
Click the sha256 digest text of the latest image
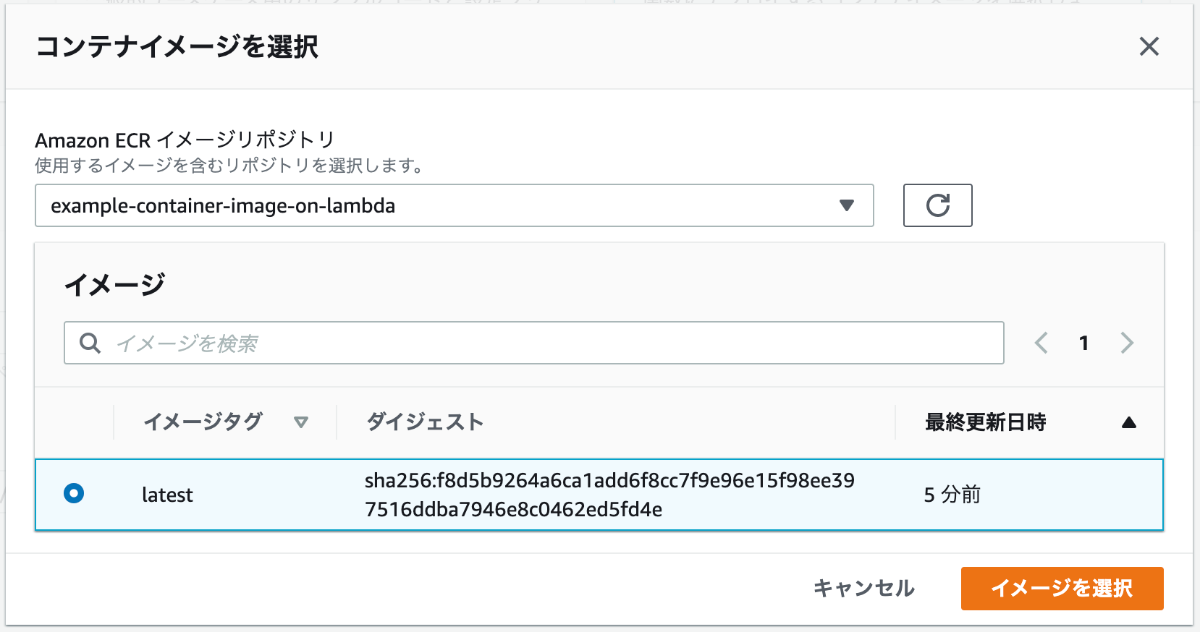pyautogui.click(x=610, y=495)
